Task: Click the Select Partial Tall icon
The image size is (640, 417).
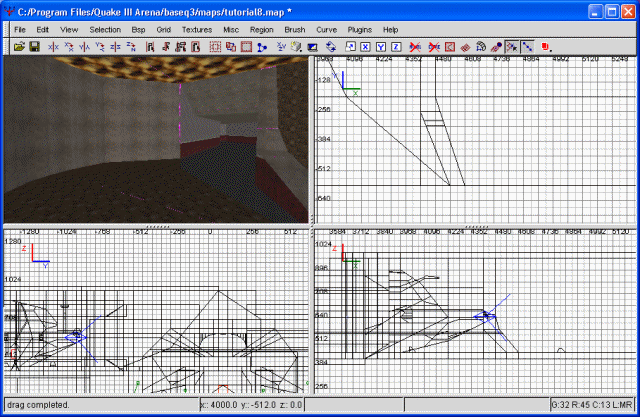Action: pyautogui.click(x=180, y=47)
